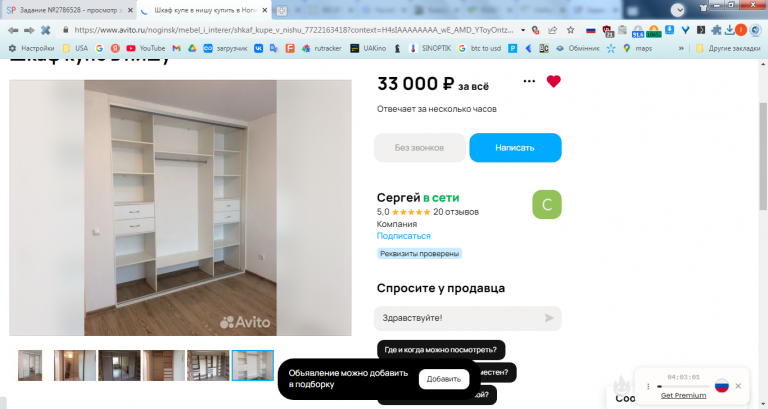The height and width of the screenshot is (409, 768).
Task: Open the three-dots more options menu
Action: [529, 81]
